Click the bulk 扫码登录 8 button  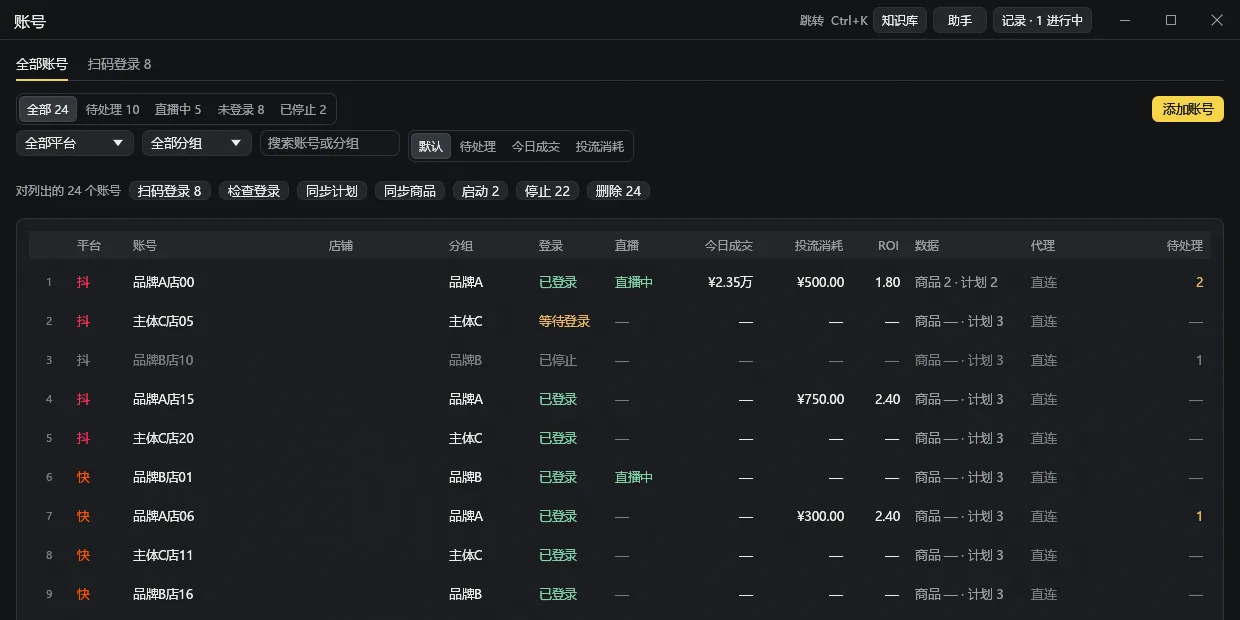(x=170, y=190)
